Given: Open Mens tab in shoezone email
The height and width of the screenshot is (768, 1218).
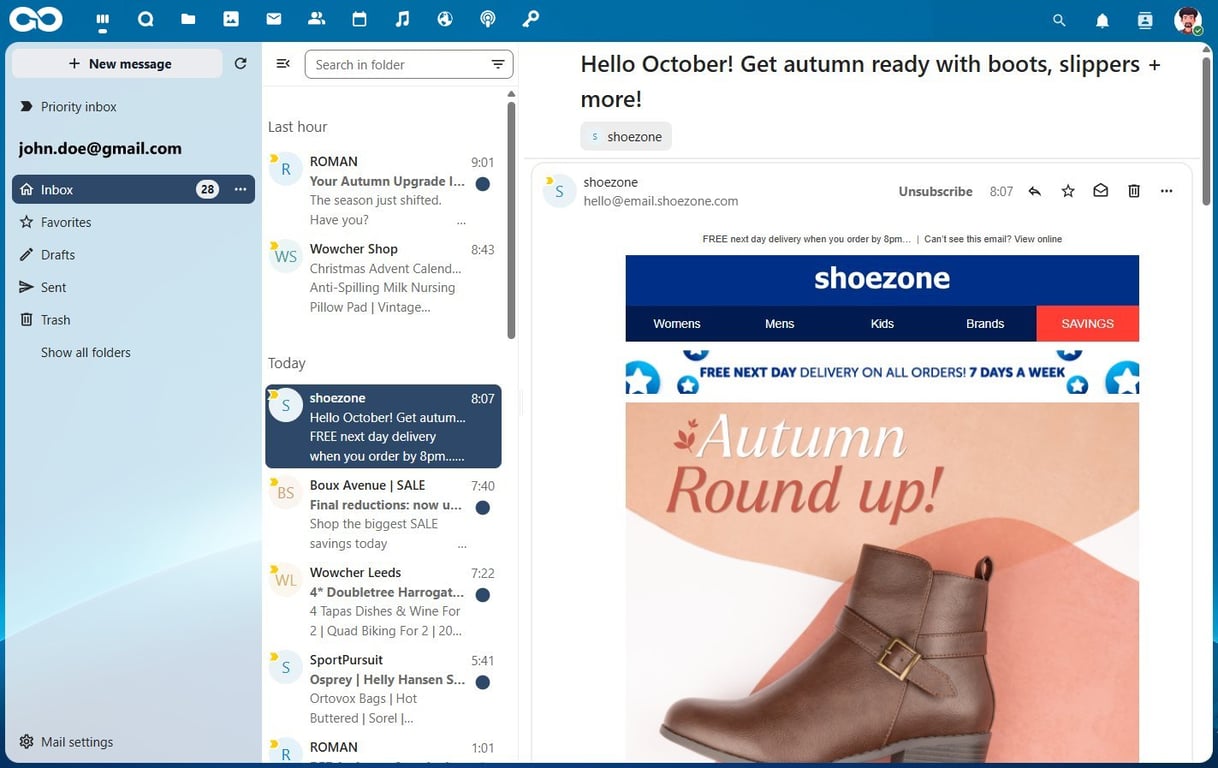Looking at the screenshot, I should tap(779, 323).
